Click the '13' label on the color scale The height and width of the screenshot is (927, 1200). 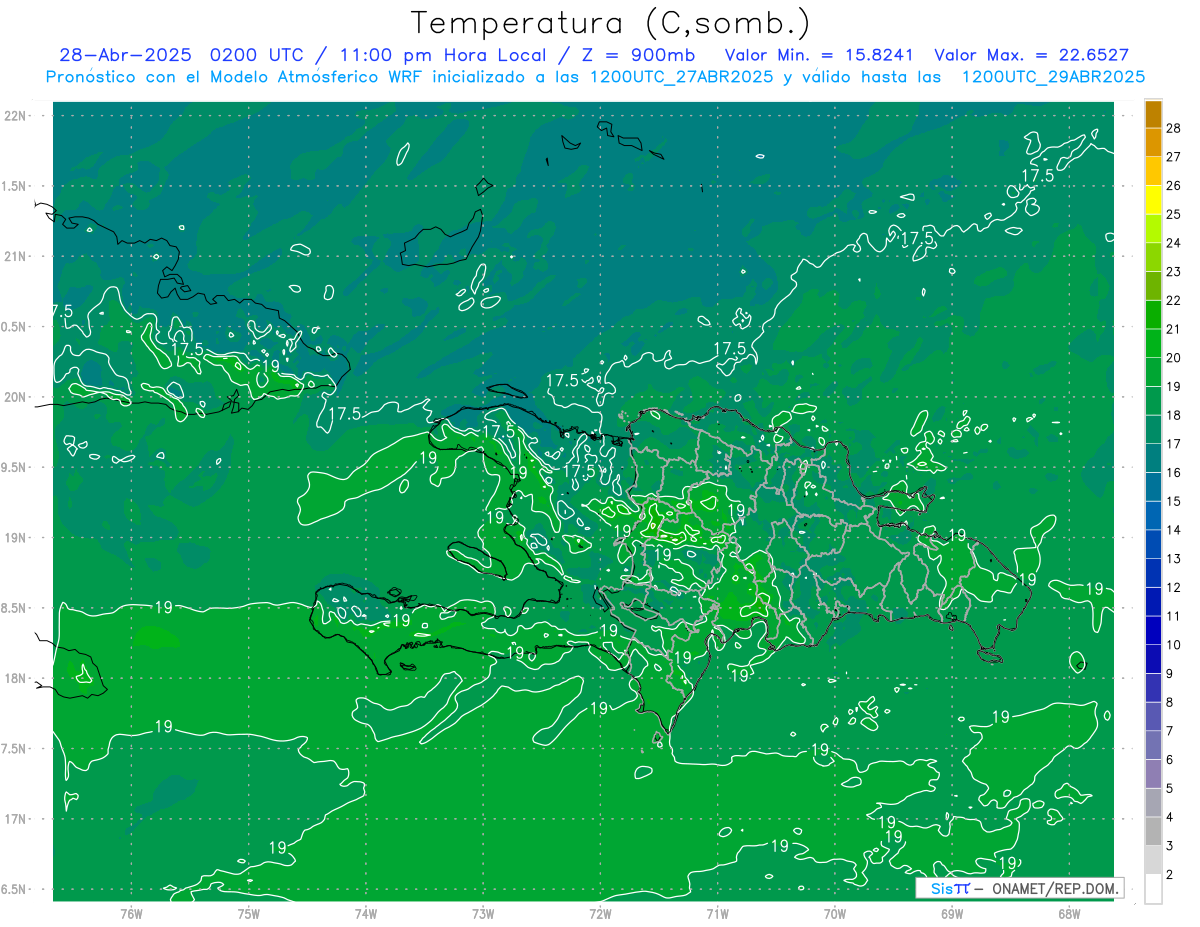1173,558
